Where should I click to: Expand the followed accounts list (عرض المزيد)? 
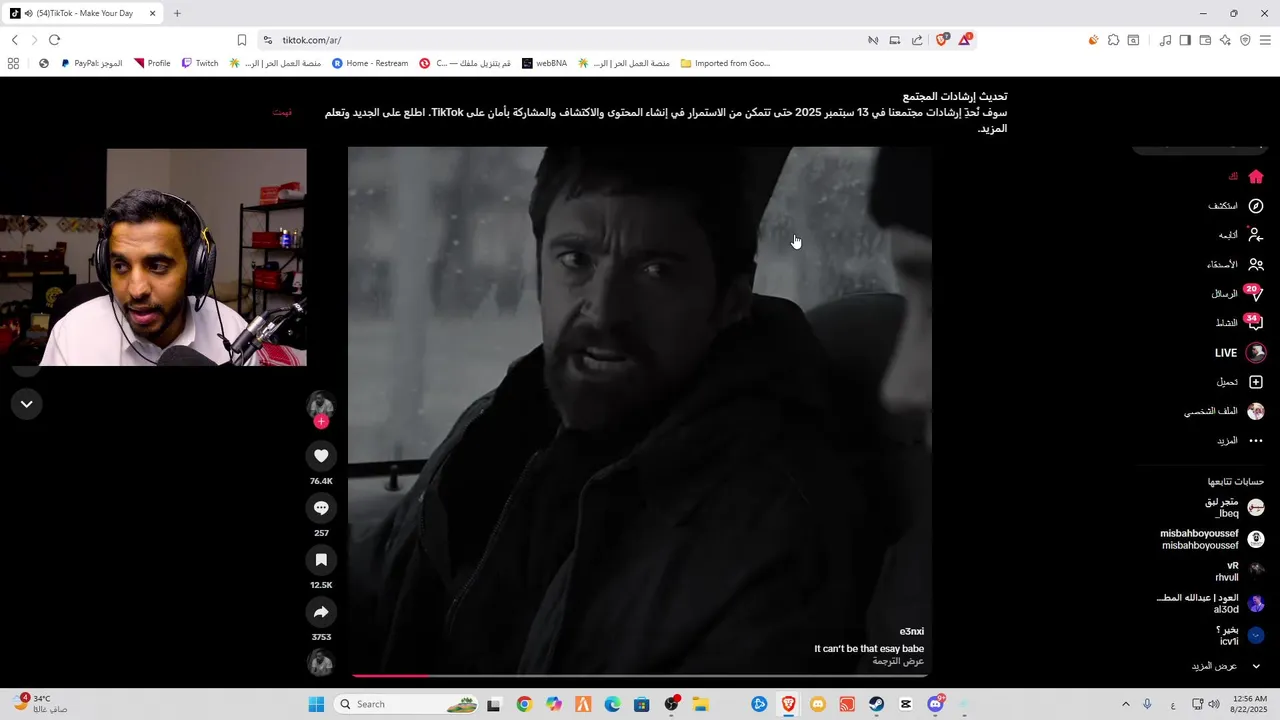point(1227,666)
